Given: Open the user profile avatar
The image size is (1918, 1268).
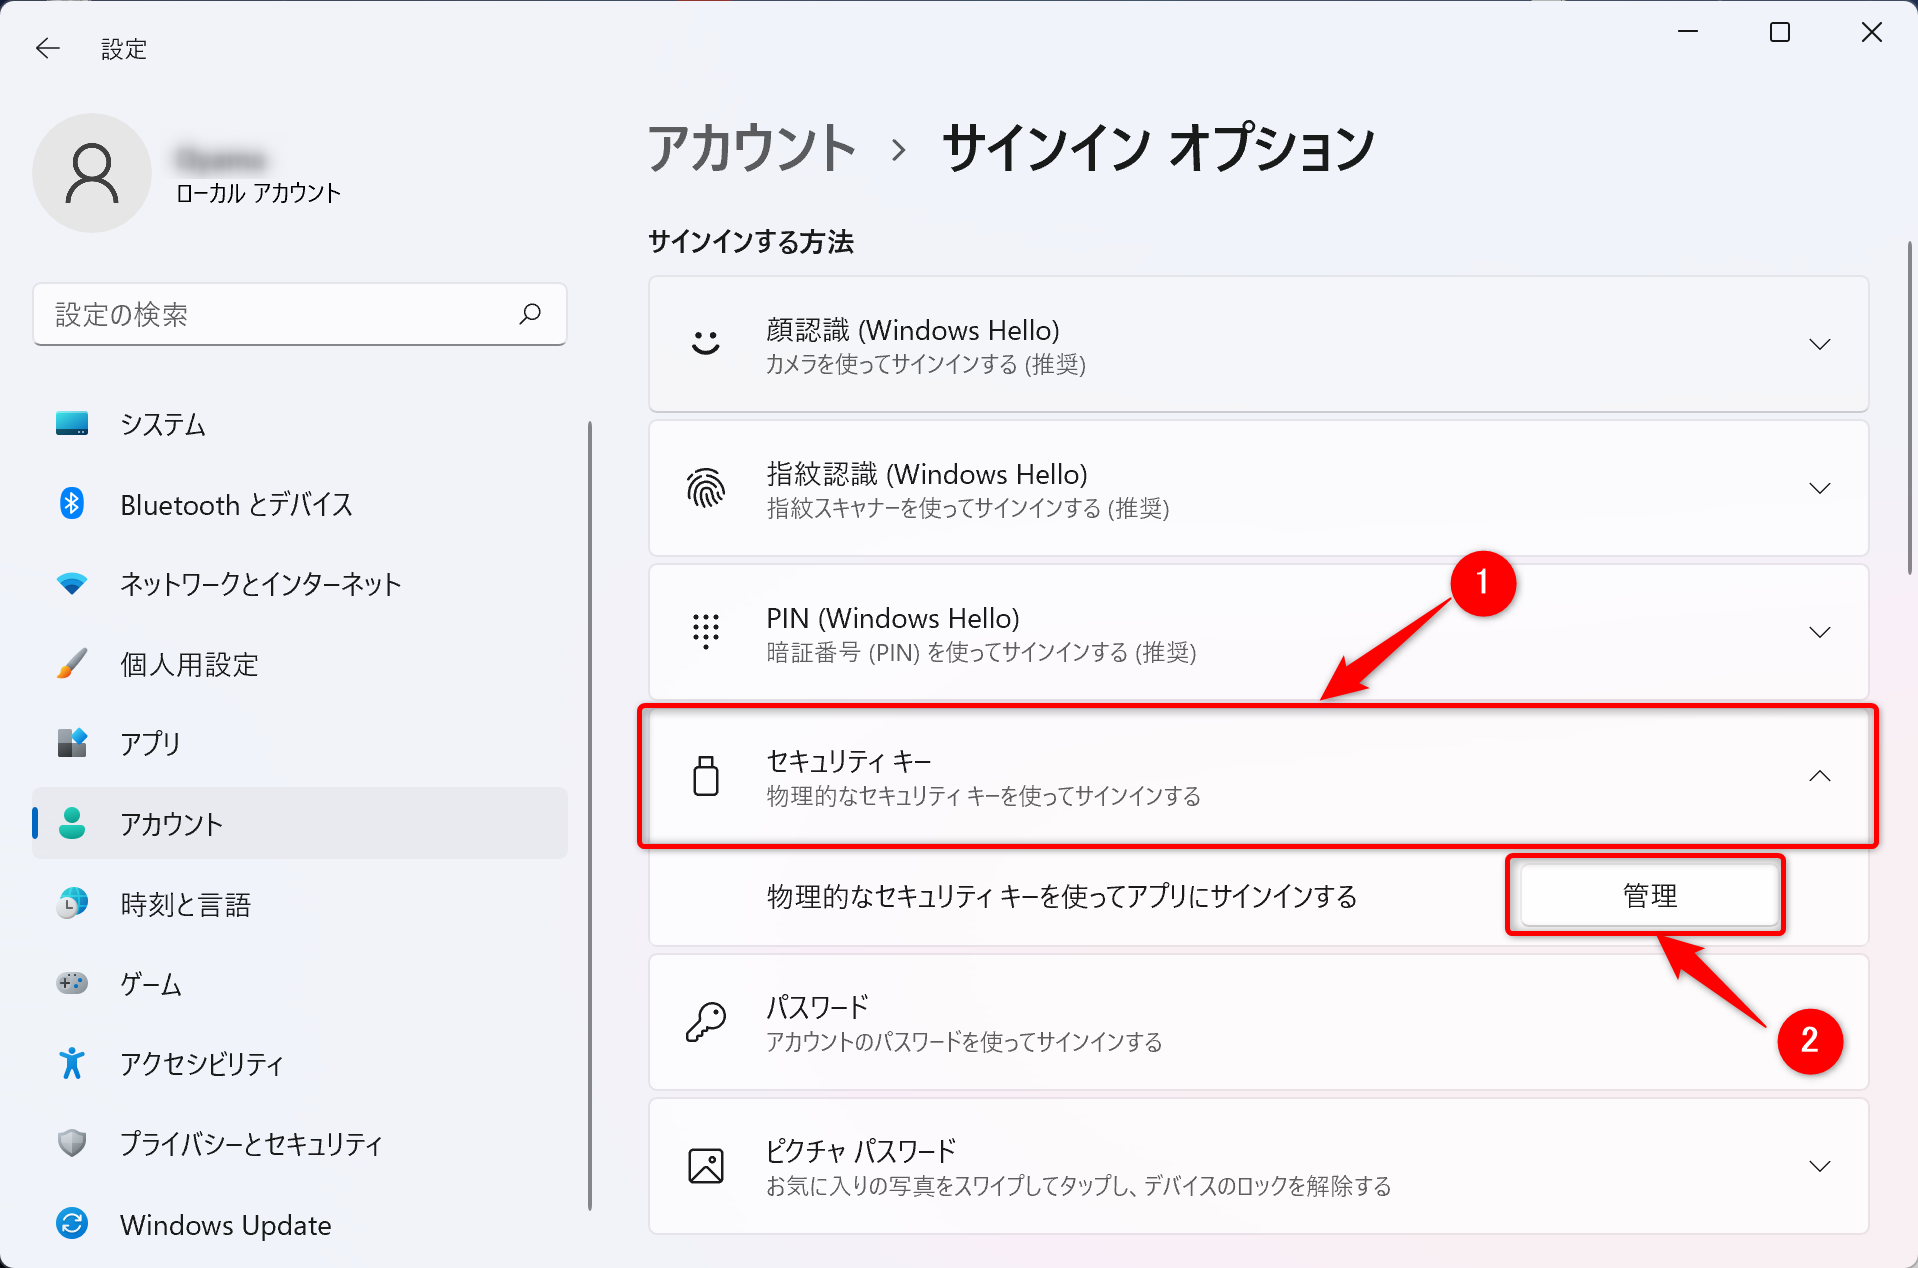Looking at the screenshot, I should pos(92,173).
